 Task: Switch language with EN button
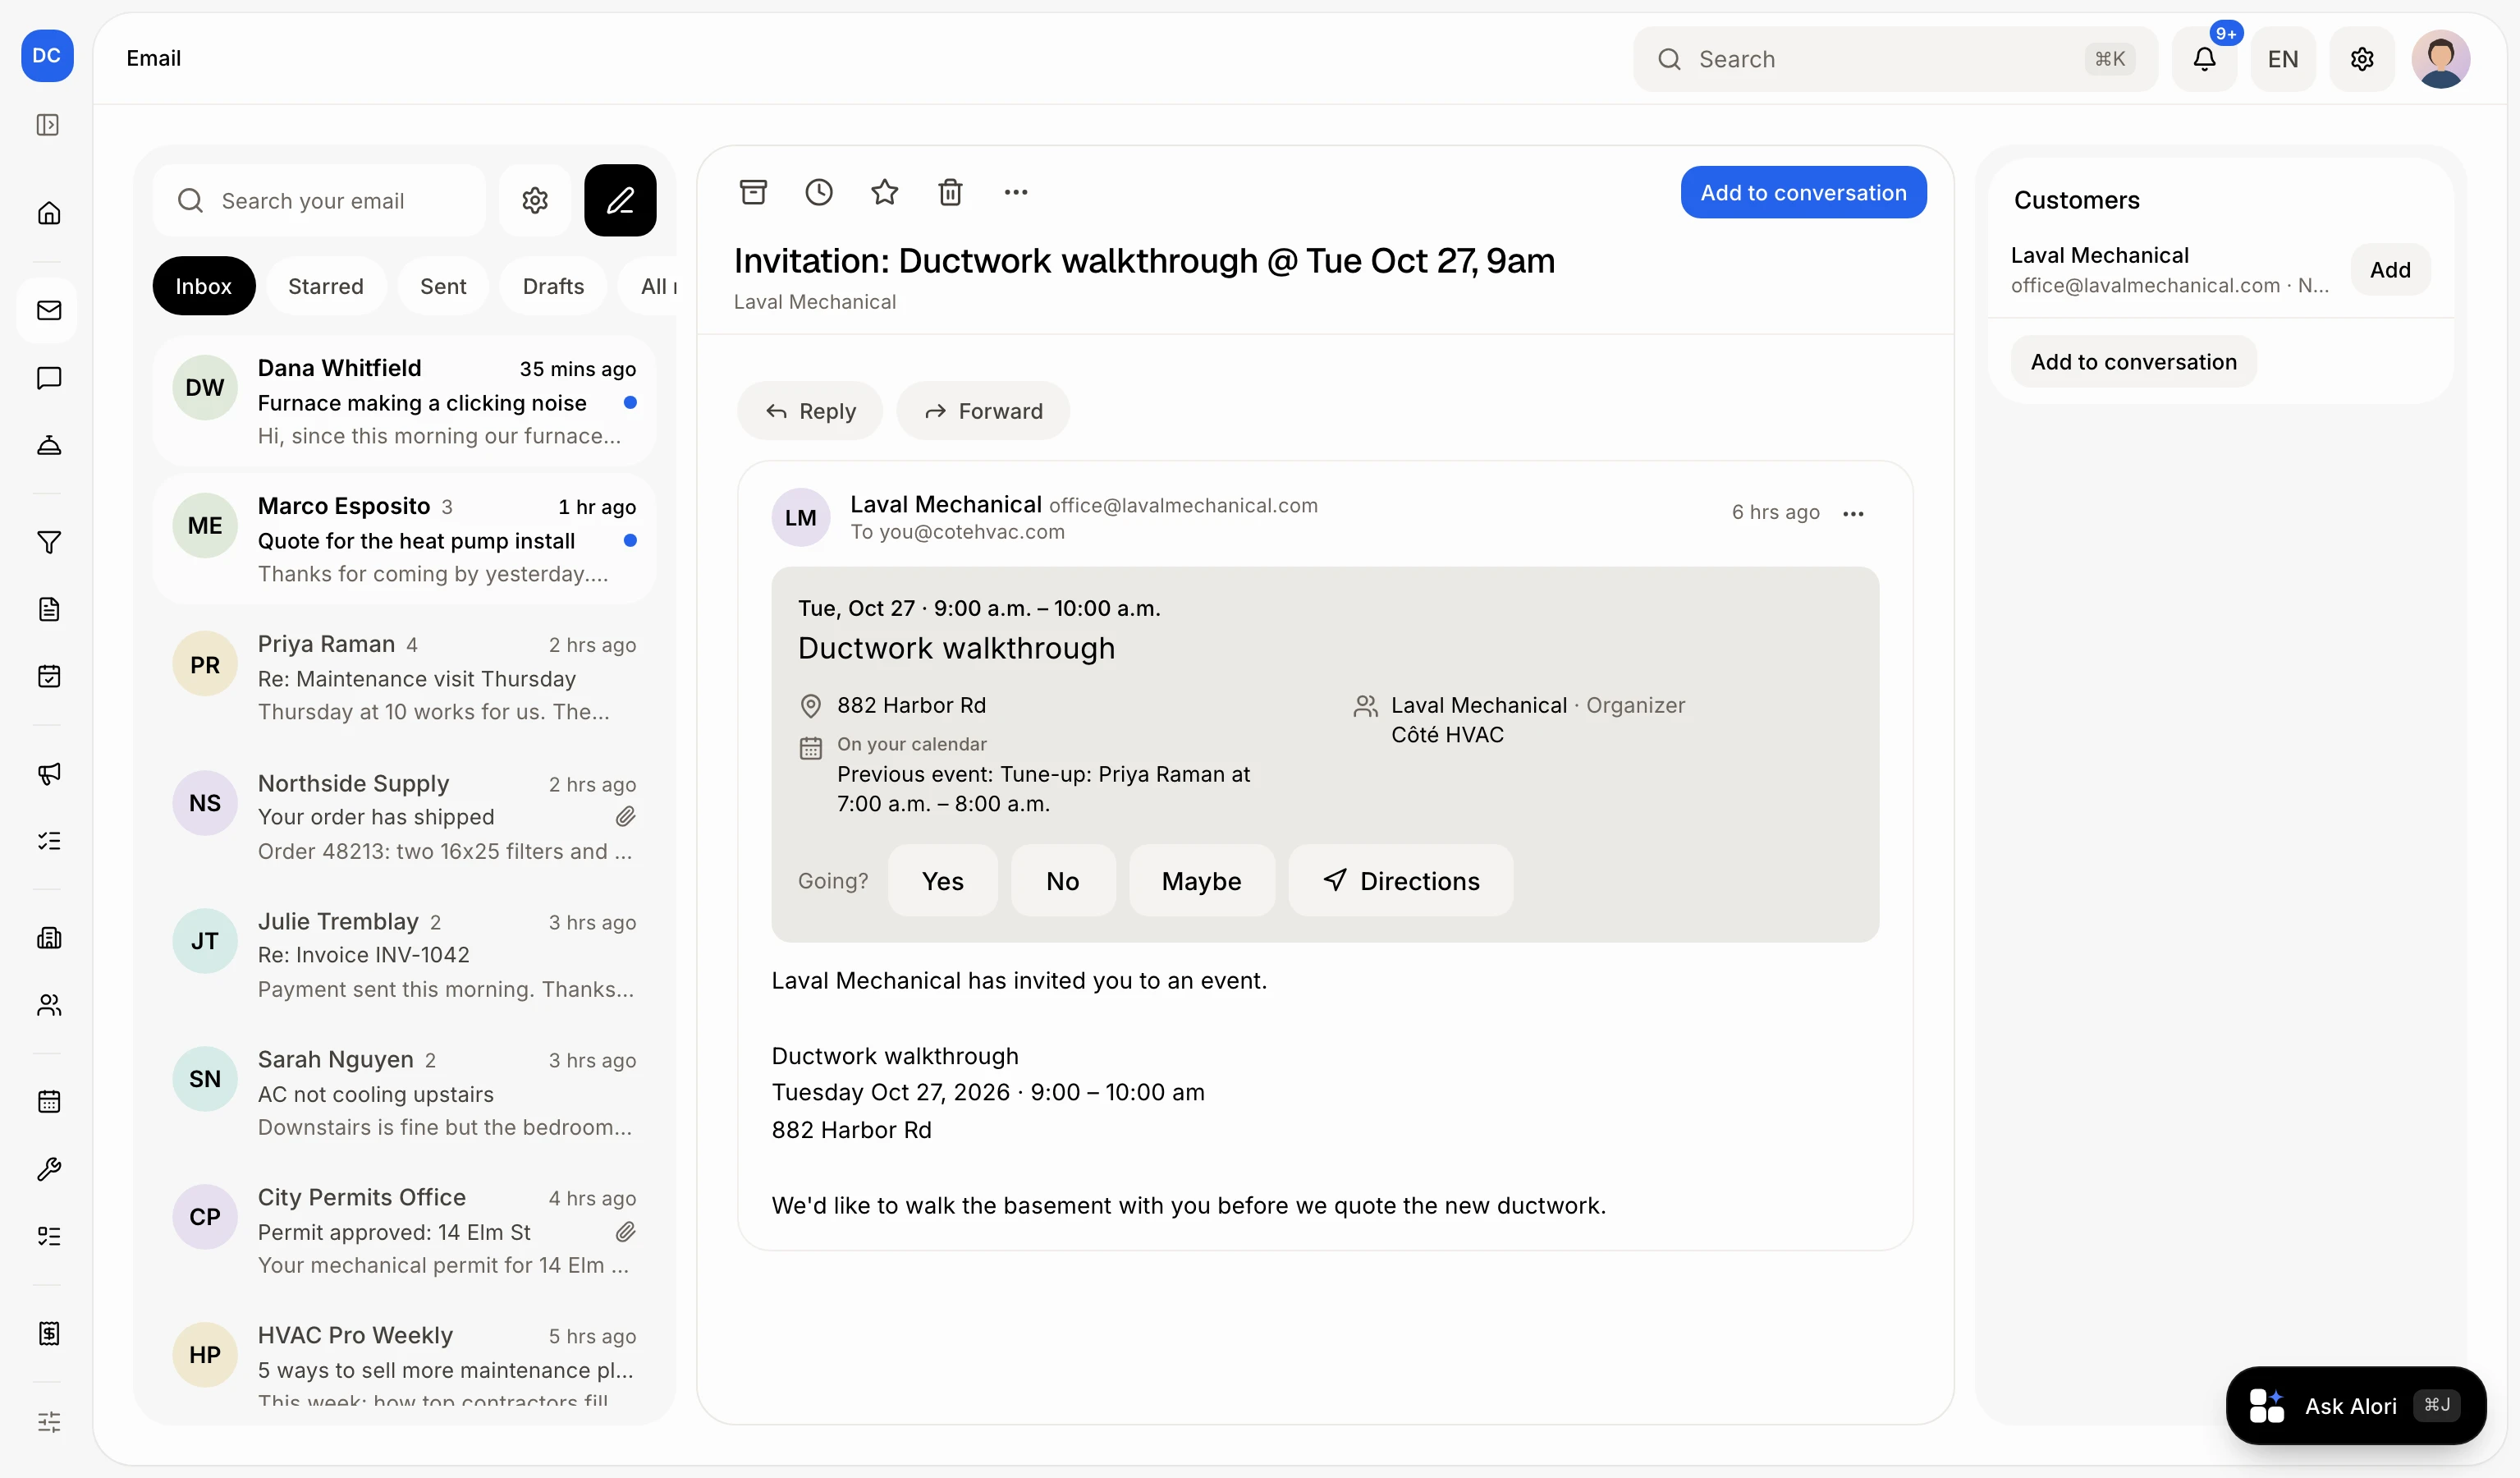coord(2283,59)
